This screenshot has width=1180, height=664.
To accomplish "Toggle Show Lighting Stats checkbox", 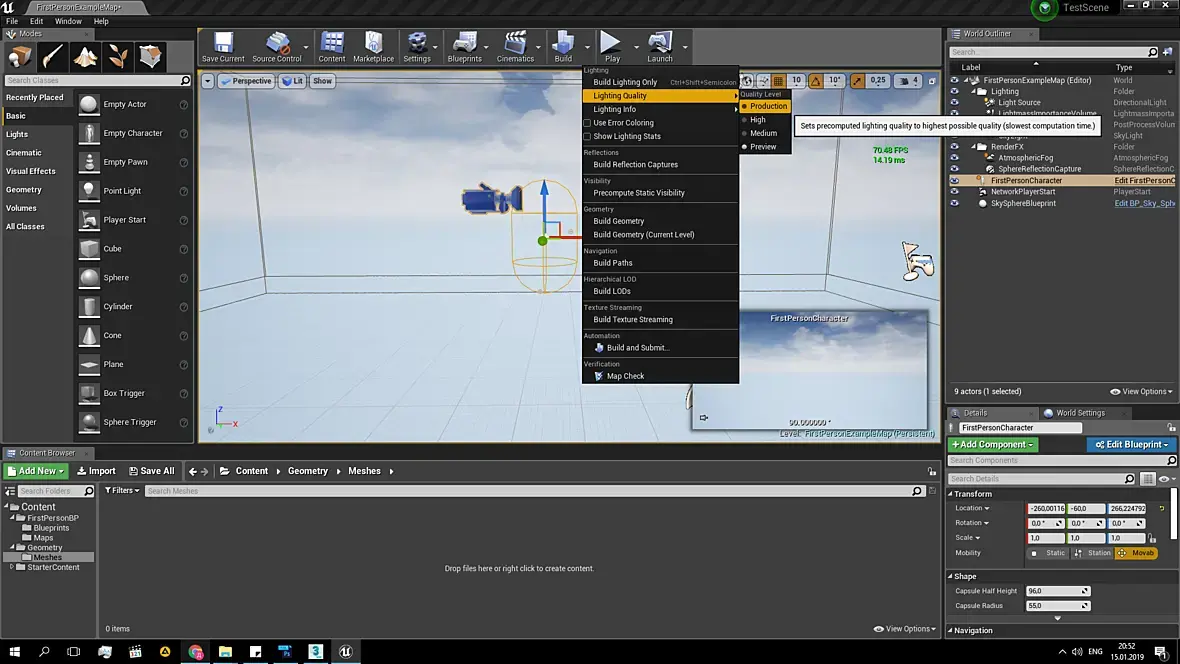I will (587, 137).
